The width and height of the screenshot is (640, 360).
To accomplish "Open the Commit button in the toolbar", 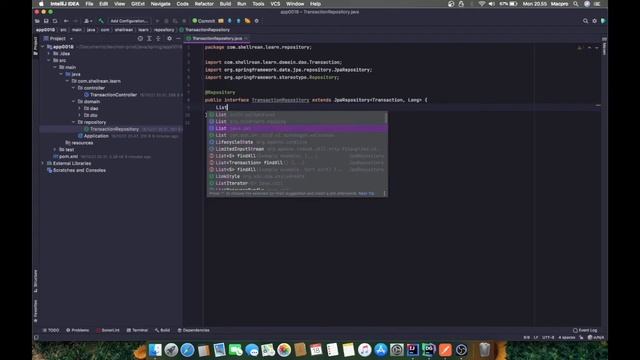I will [x=203, y=21].
